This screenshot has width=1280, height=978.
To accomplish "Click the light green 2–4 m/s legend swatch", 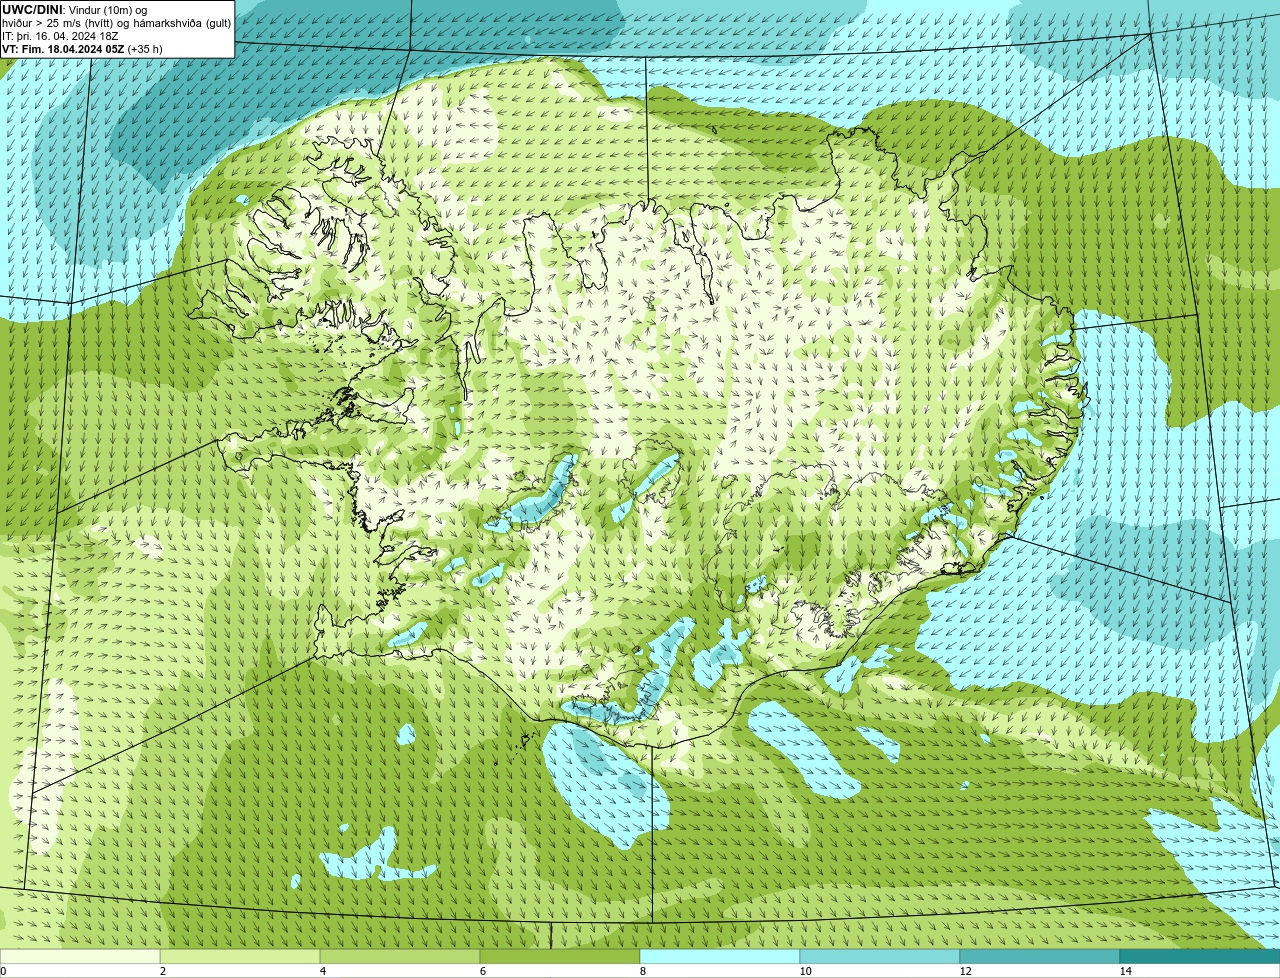I will (x=240, y=956).
